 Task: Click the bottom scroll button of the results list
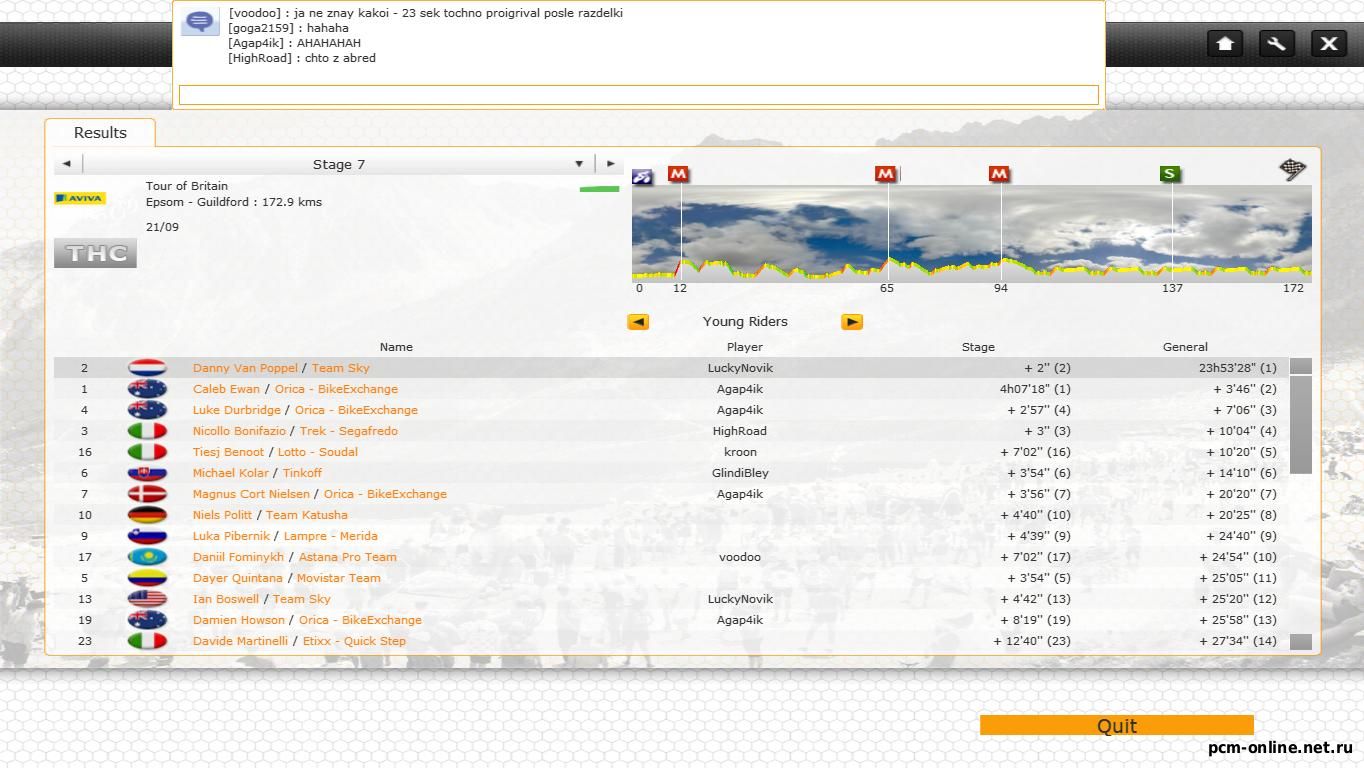1300,642
